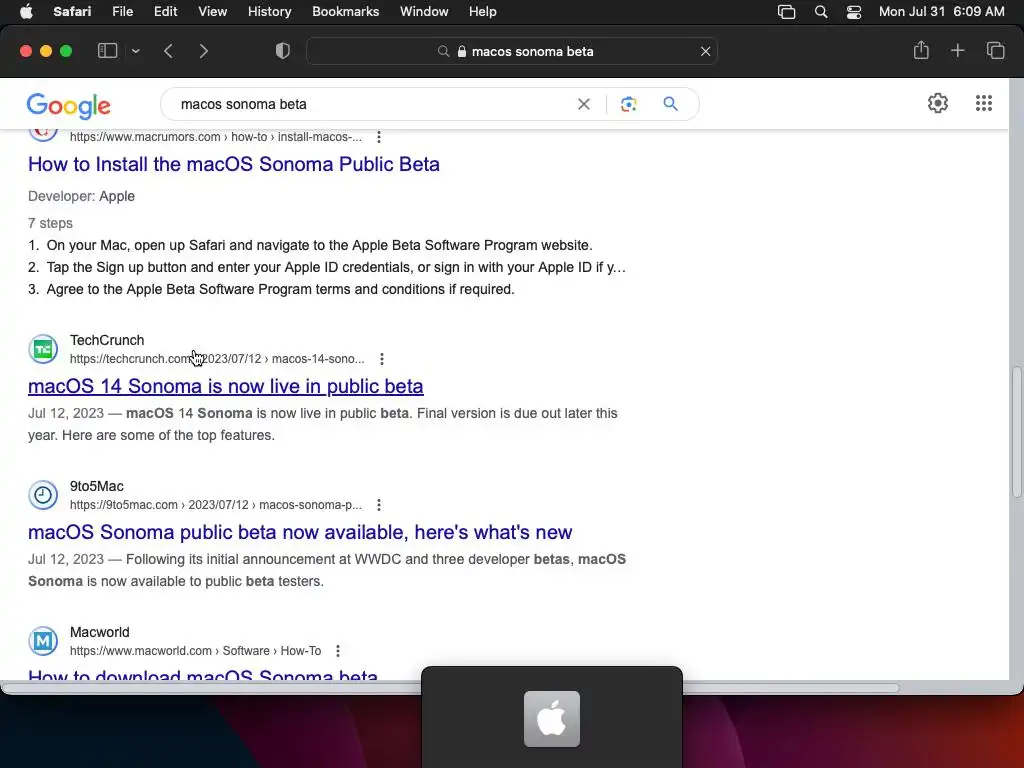
Task: Click the Google search input field
Action: [374, 104]
